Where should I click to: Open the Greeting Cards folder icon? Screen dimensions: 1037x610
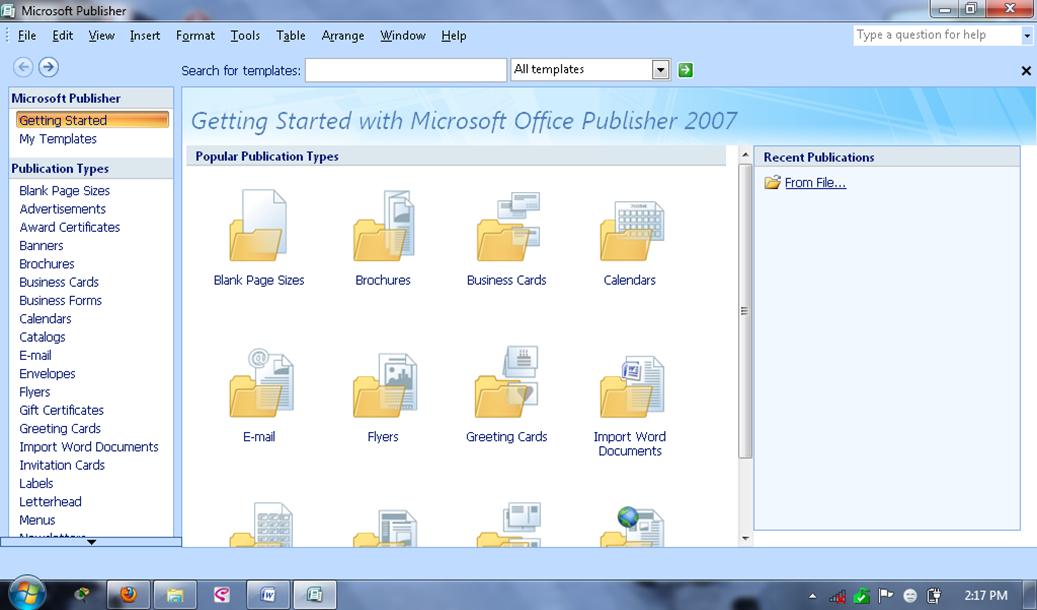pos(507,381)
